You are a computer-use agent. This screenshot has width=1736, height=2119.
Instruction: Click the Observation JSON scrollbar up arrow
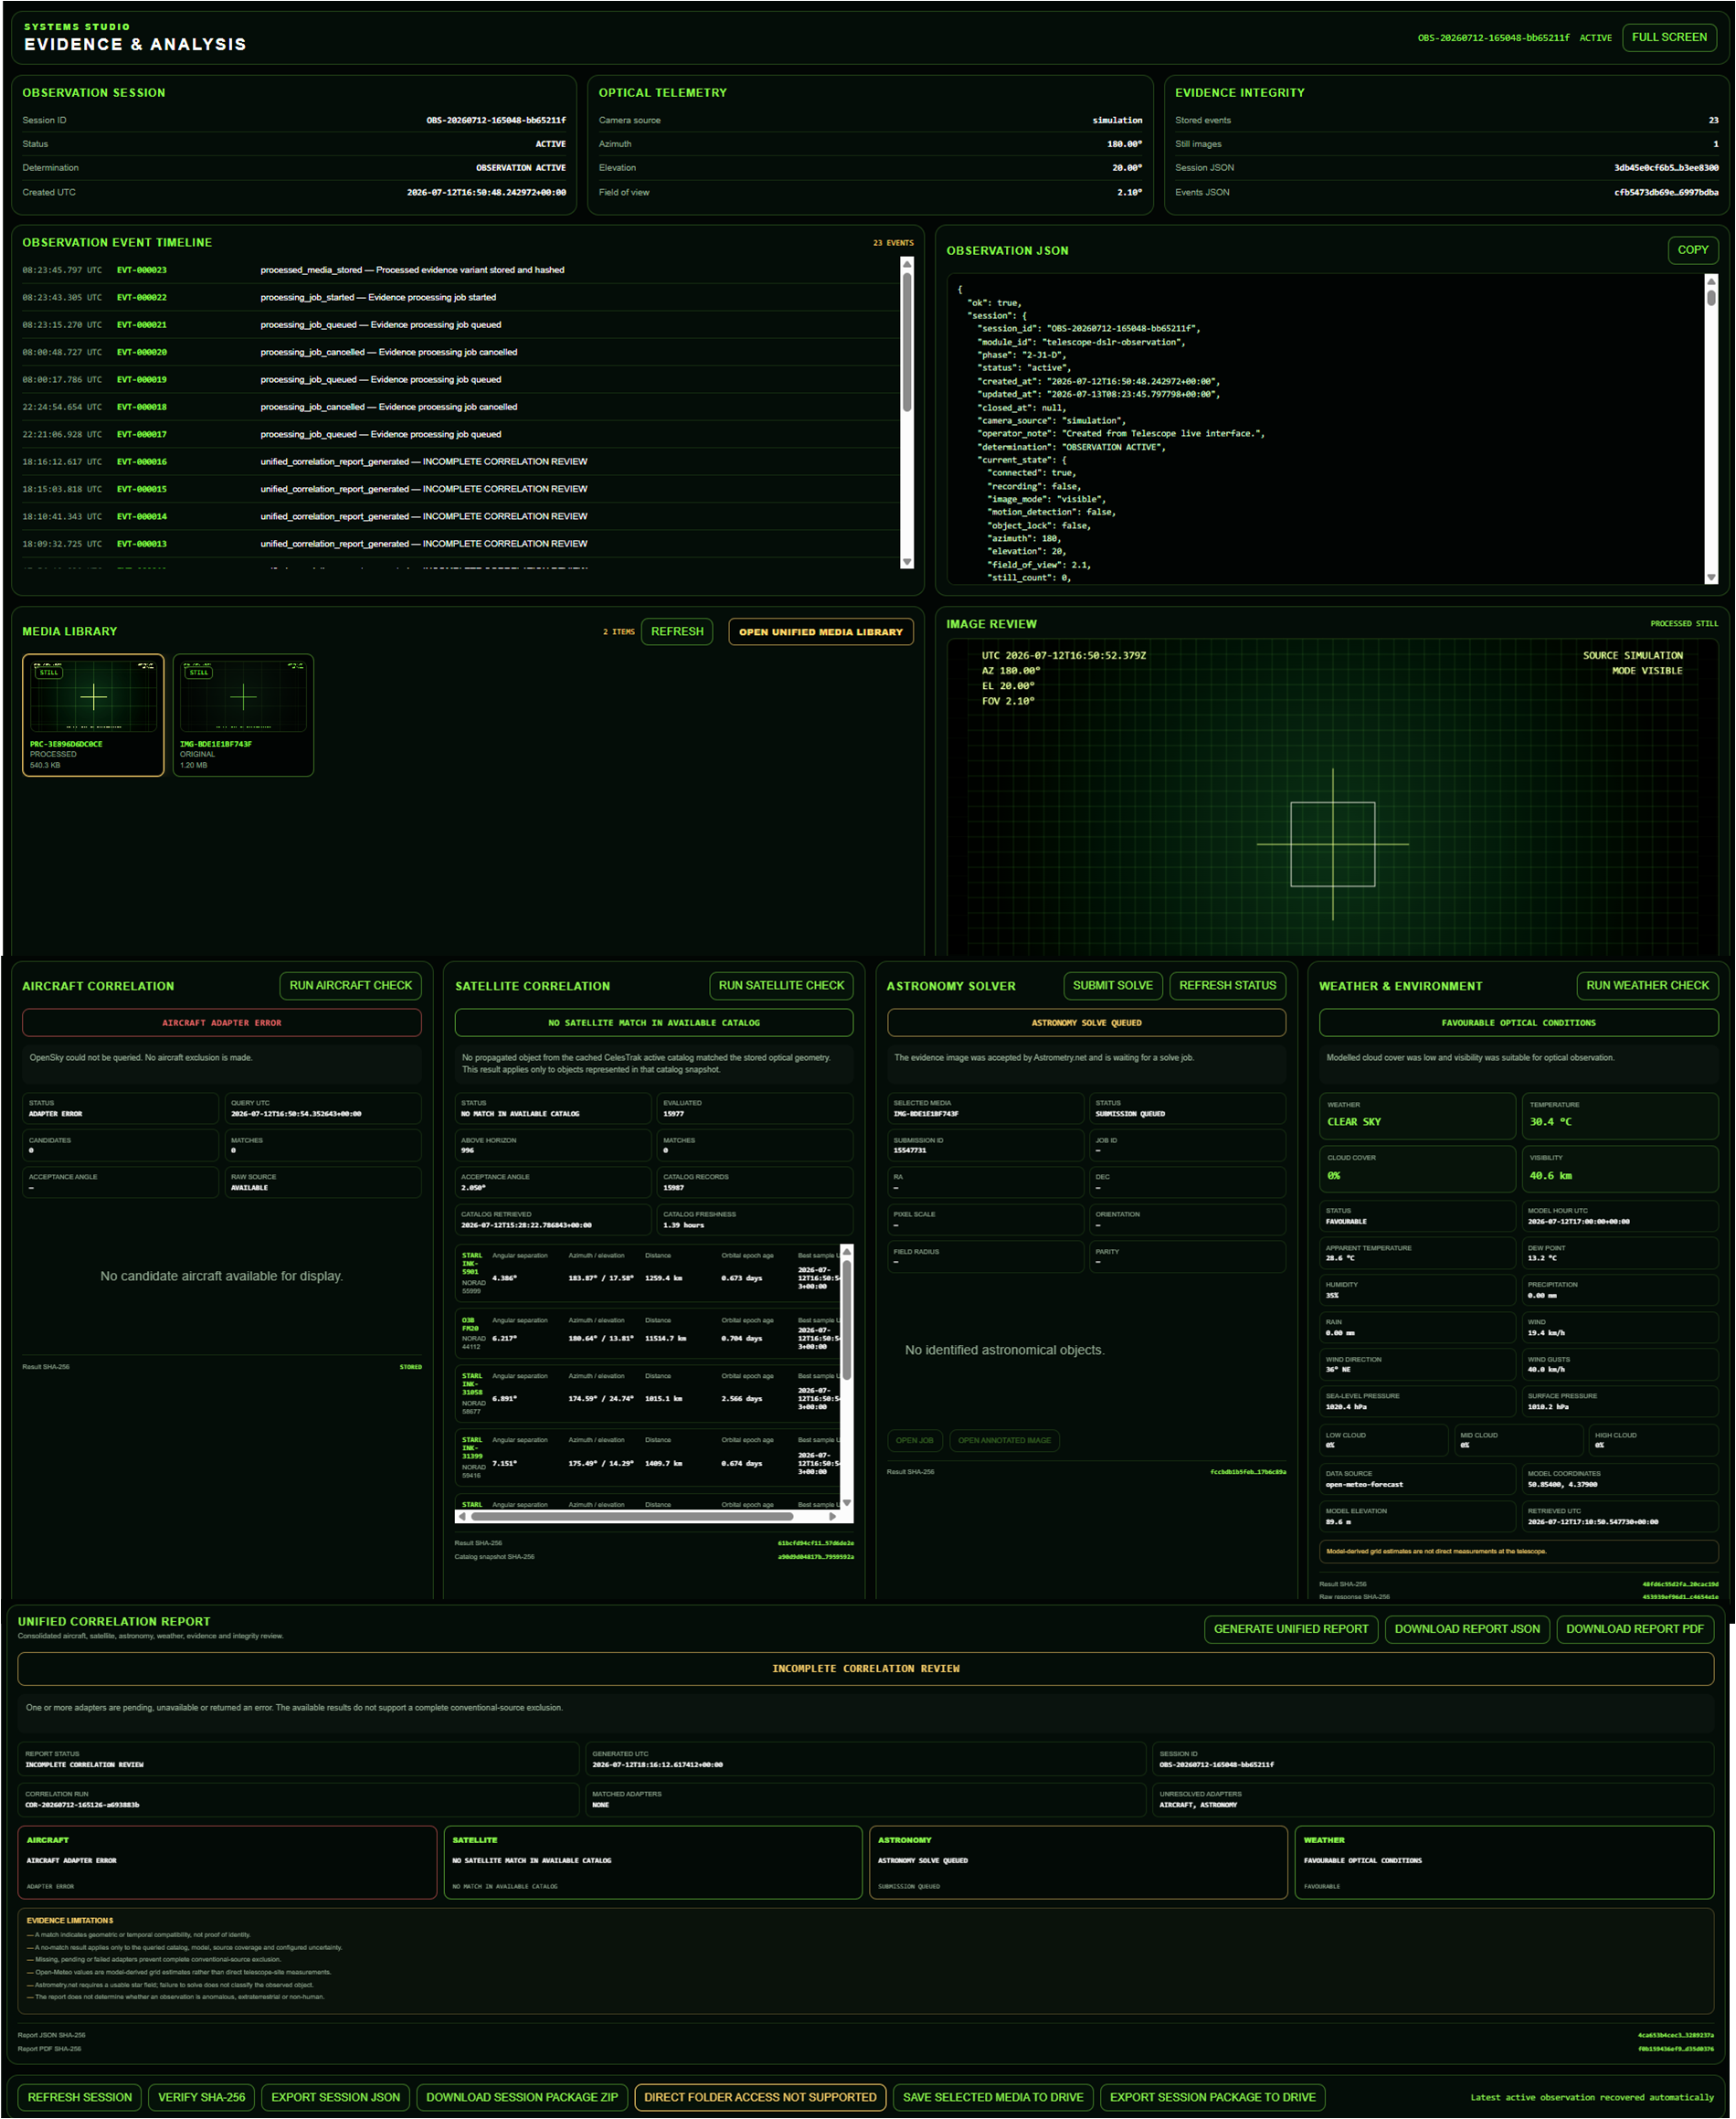(x=1710, y=280)
